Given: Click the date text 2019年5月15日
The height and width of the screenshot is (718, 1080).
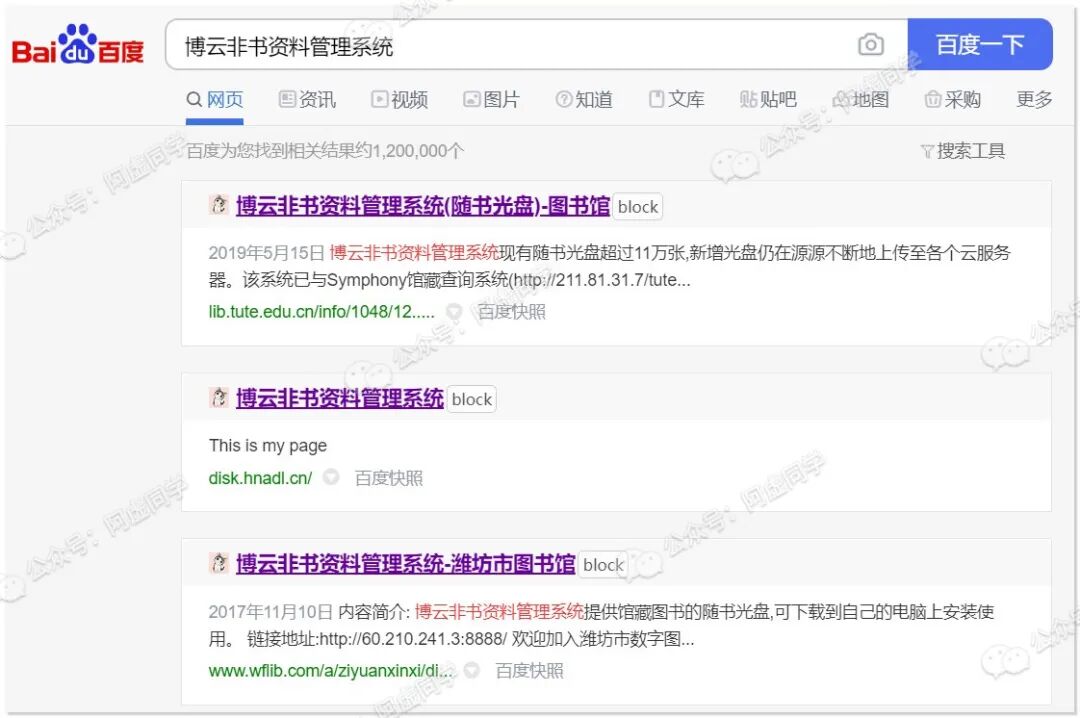Looking at the screenshot, I should [267, 253].
